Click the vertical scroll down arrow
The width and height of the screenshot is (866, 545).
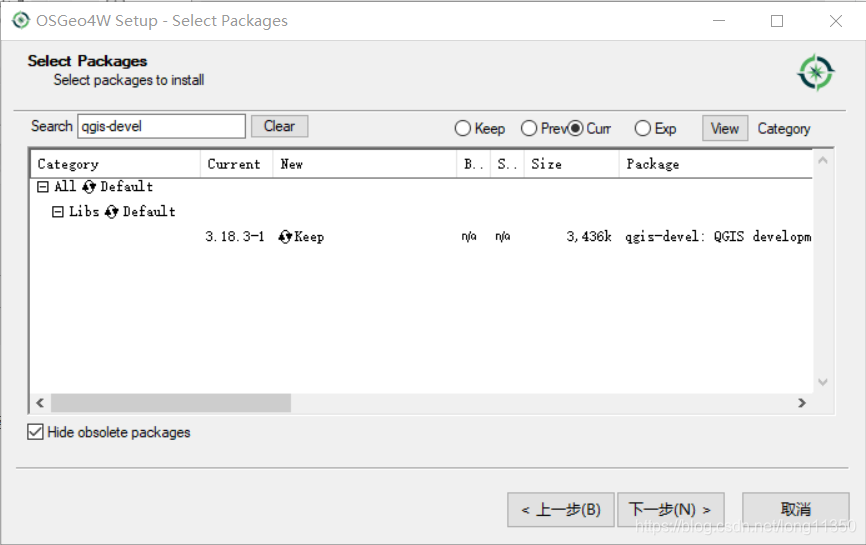coord(822,382)
